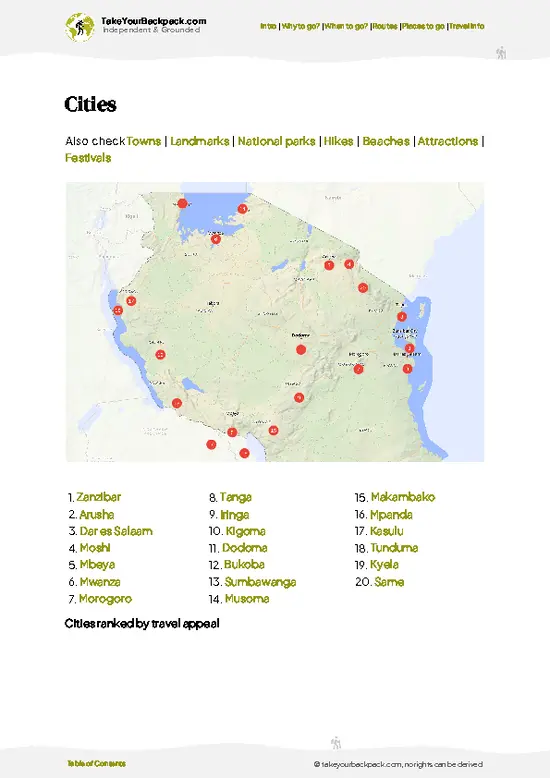The image size is (550, 778).
Task: Open the Kigoma city link in the list
Action: pos(246,531)
